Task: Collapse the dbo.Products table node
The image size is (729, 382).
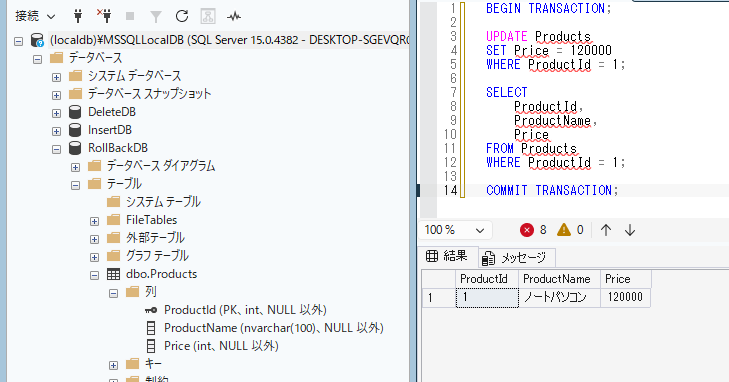Action: 94,276
